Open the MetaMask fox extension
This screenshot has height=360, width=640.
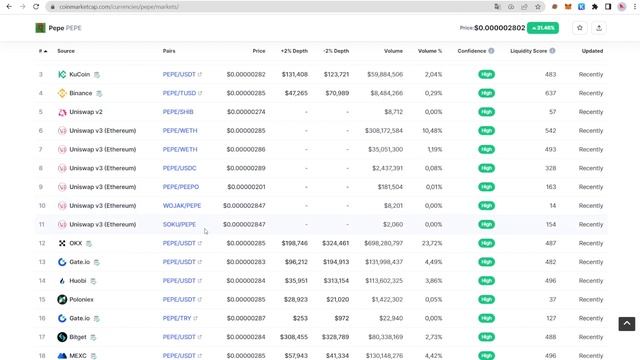pyautogui.click(x=568, y=7)
